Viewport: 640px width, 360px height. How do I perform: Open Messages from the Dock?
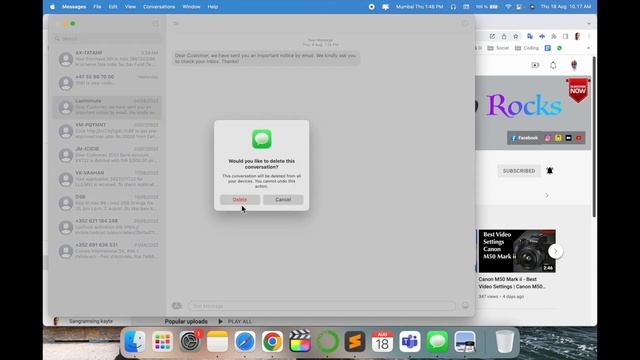438,341
